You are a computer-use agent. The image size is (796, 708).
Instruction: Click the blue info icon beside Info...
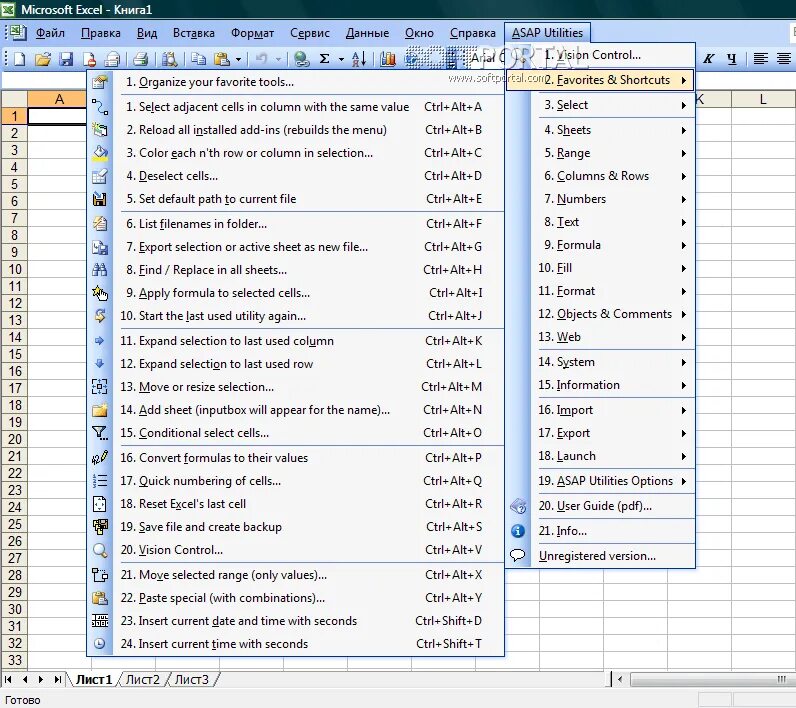click(518, 531)
